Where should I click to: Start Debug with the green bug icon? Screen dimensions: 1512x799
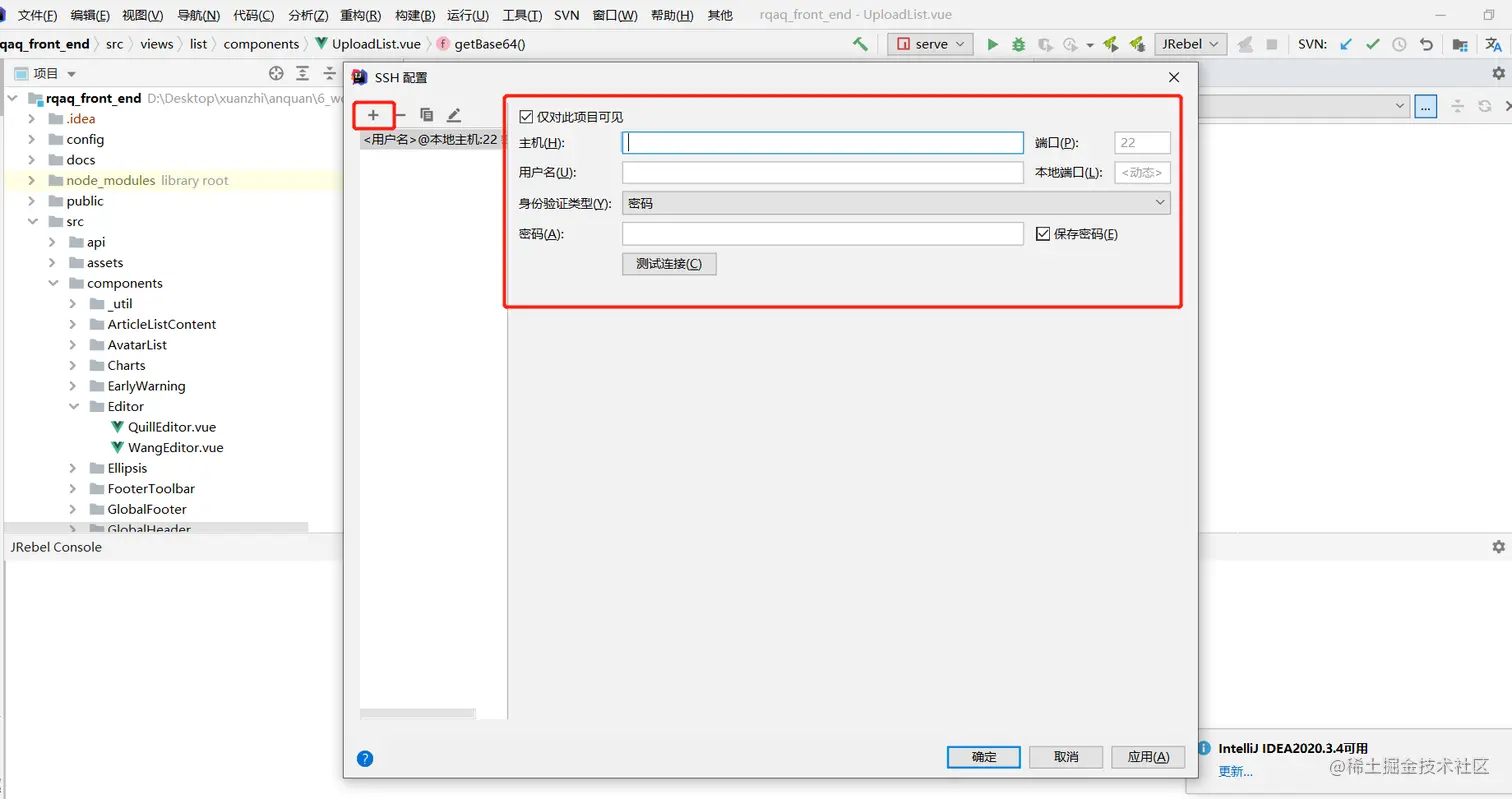tap(1019, 44)
